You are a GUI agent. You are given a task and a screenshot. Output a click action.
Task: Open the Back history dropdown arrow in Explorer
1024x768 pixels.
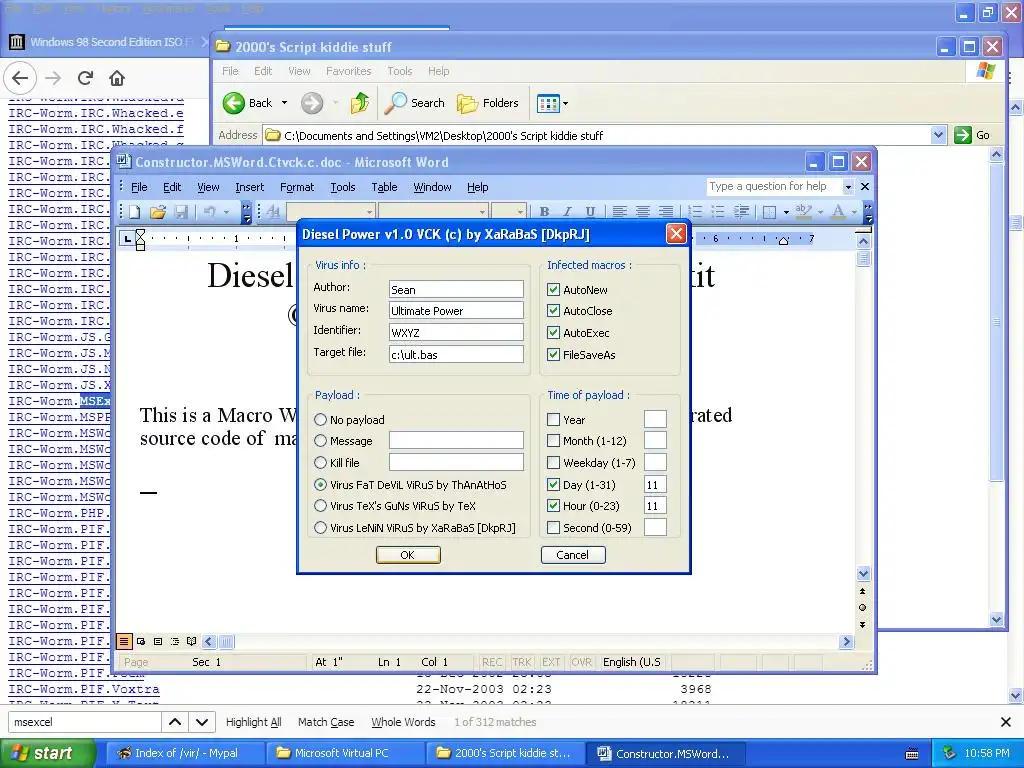284,103
